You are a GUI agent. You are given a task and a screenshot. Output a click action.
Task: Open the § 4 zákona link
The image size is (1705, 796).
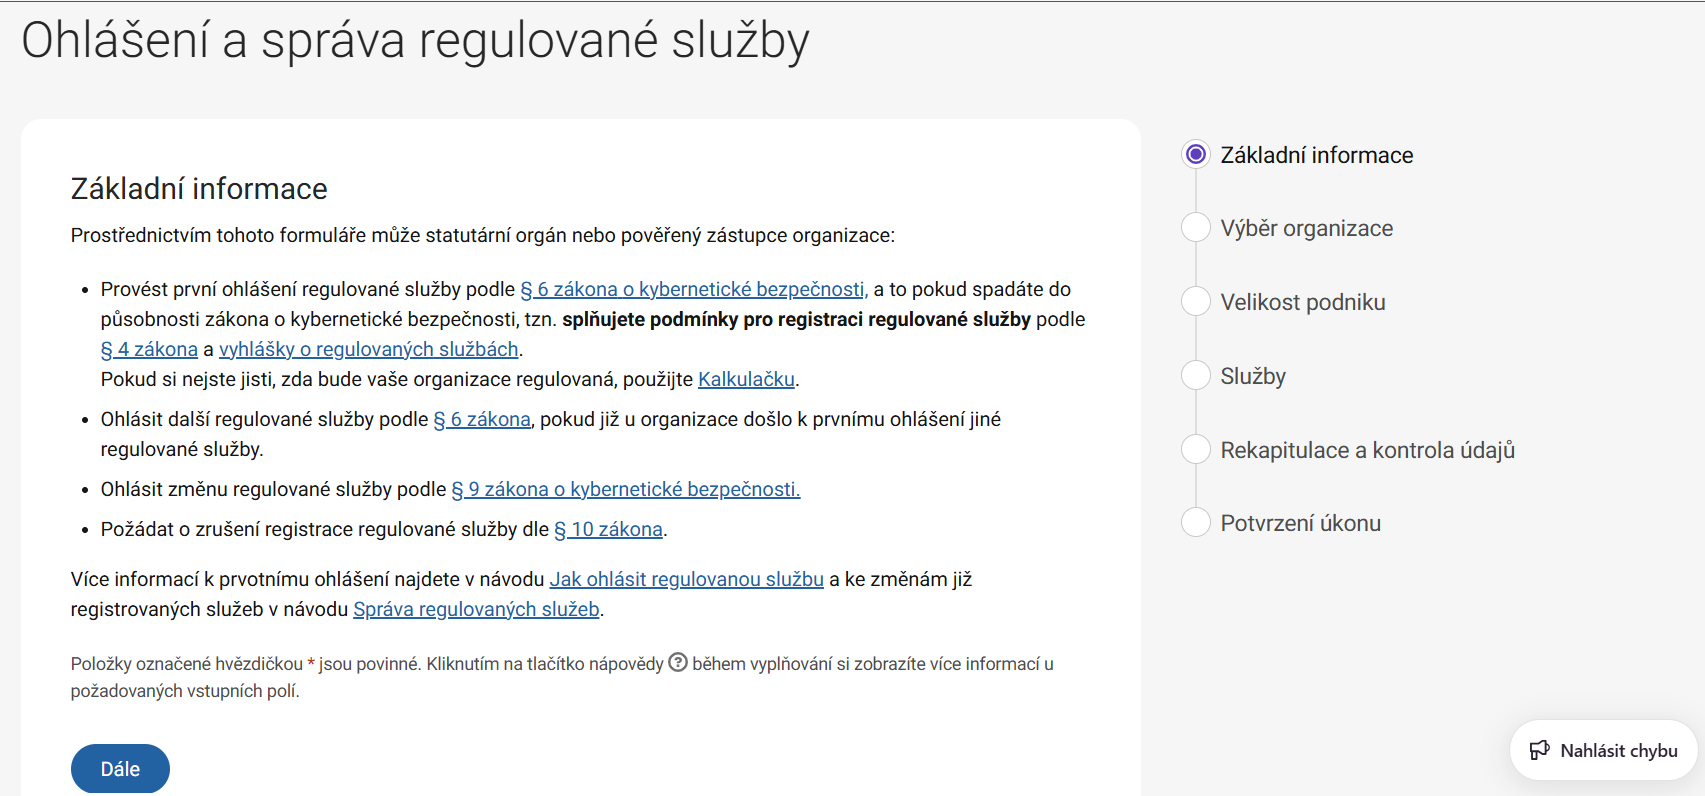point(149,349)
